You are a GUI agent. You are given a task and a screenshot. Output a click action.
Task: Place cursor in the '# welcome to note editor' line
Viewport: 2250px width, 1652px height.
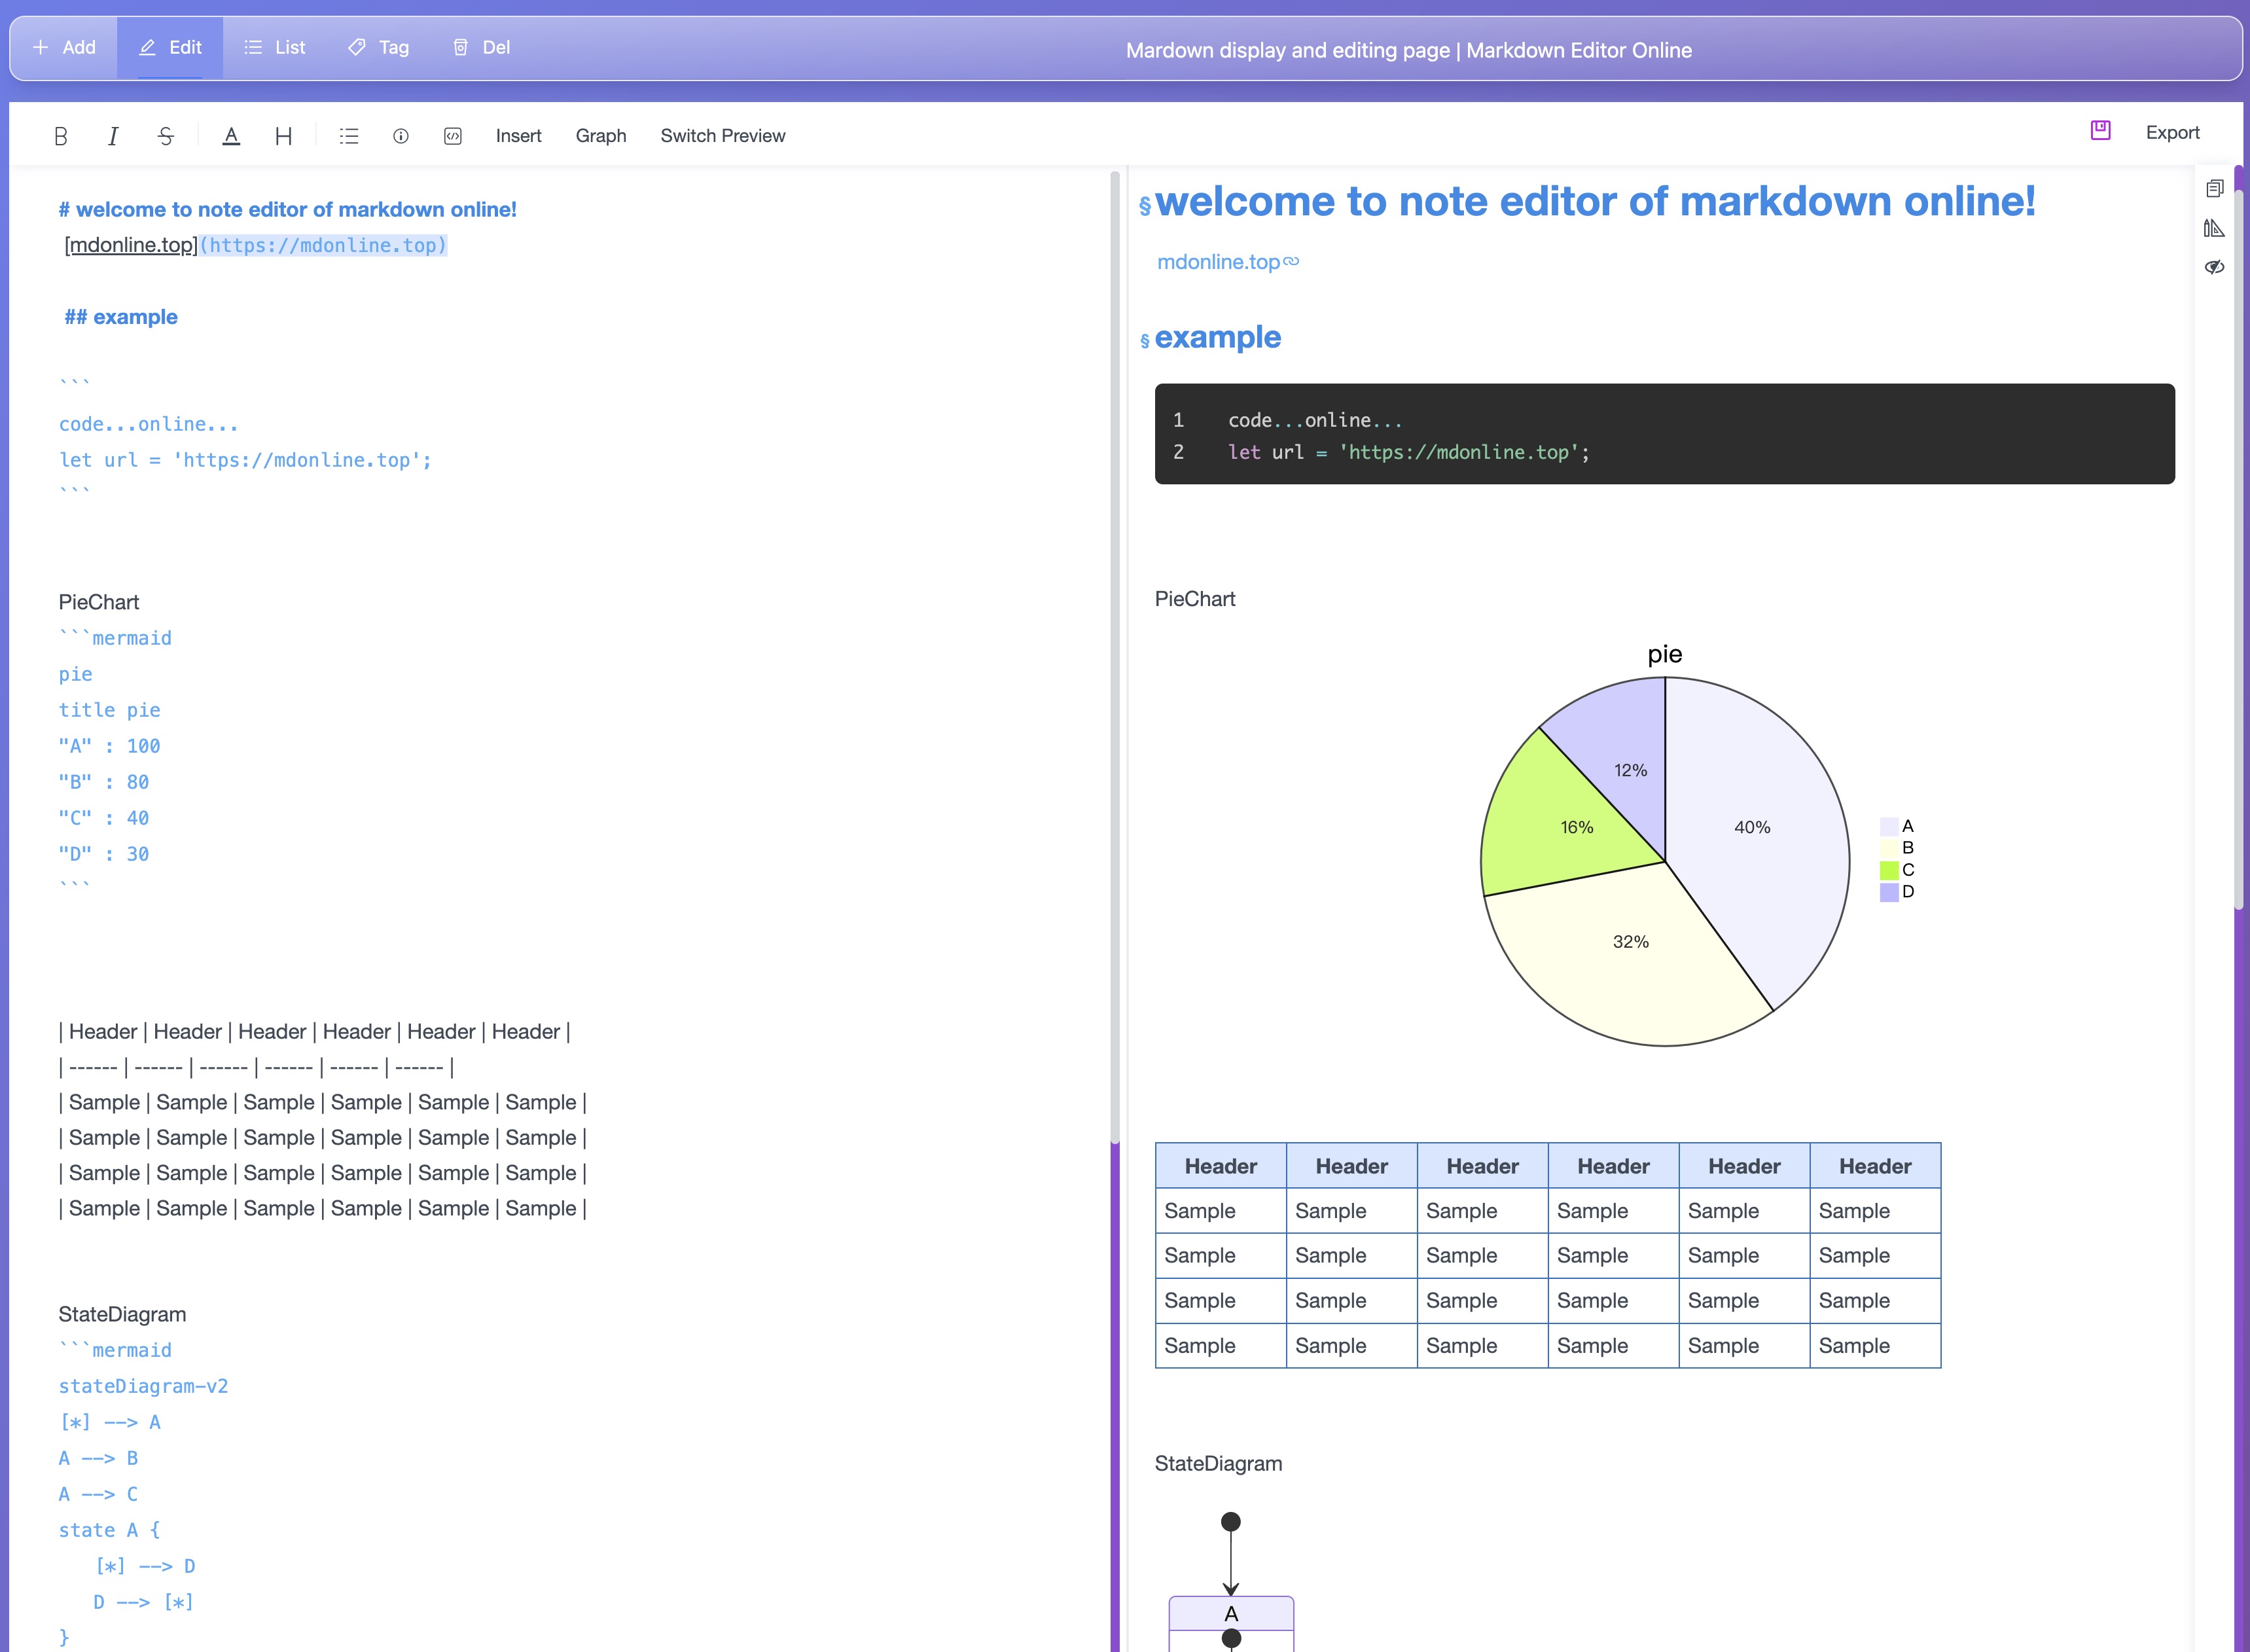[287, 210]
